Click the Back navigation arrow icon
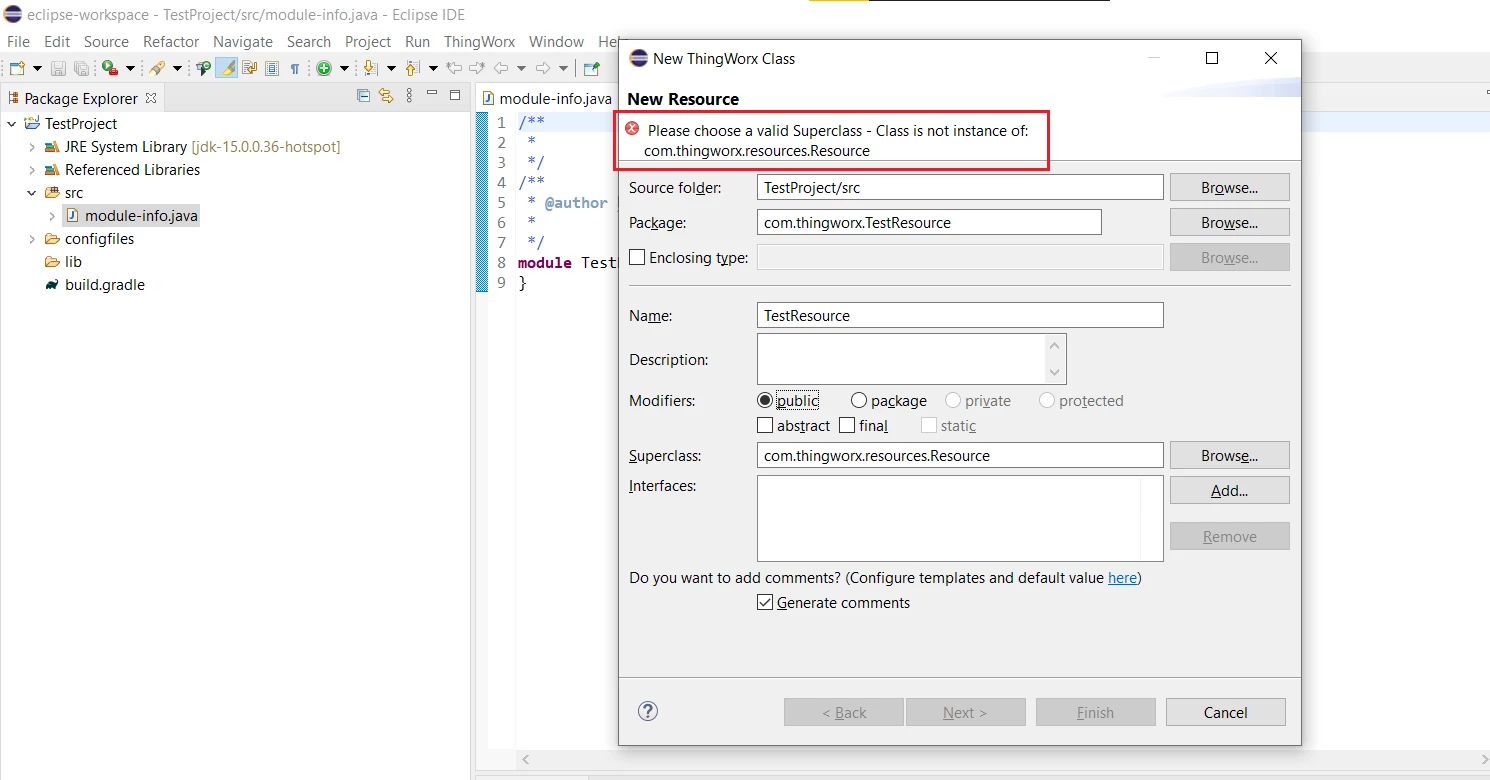The height and width of the screenshot is (780, 1490). pos(501,68)
